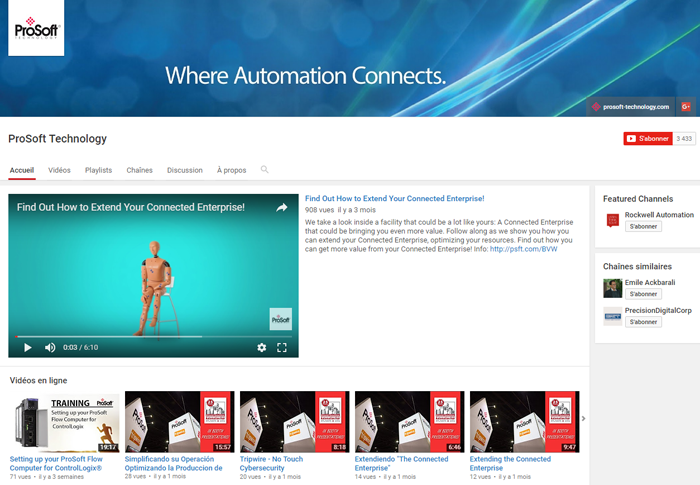This screenshot has width=700, height=485.
Task: Click the video progress bar
Action: click(x=153, y=336)
